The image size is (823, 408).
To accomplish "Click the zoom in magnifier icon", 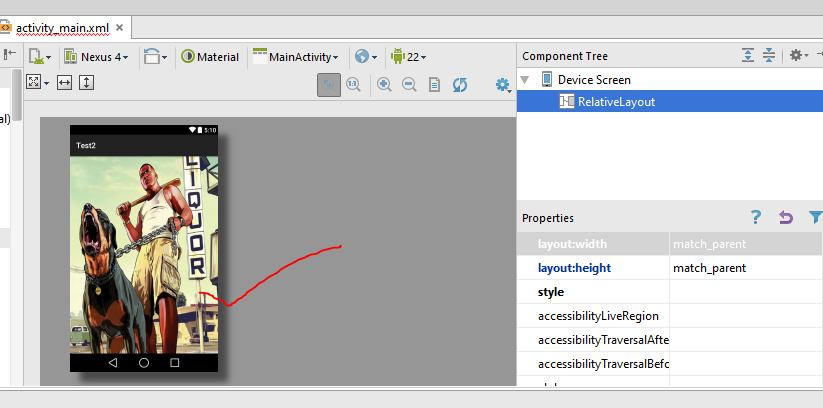I will click(x=384, y=86).
